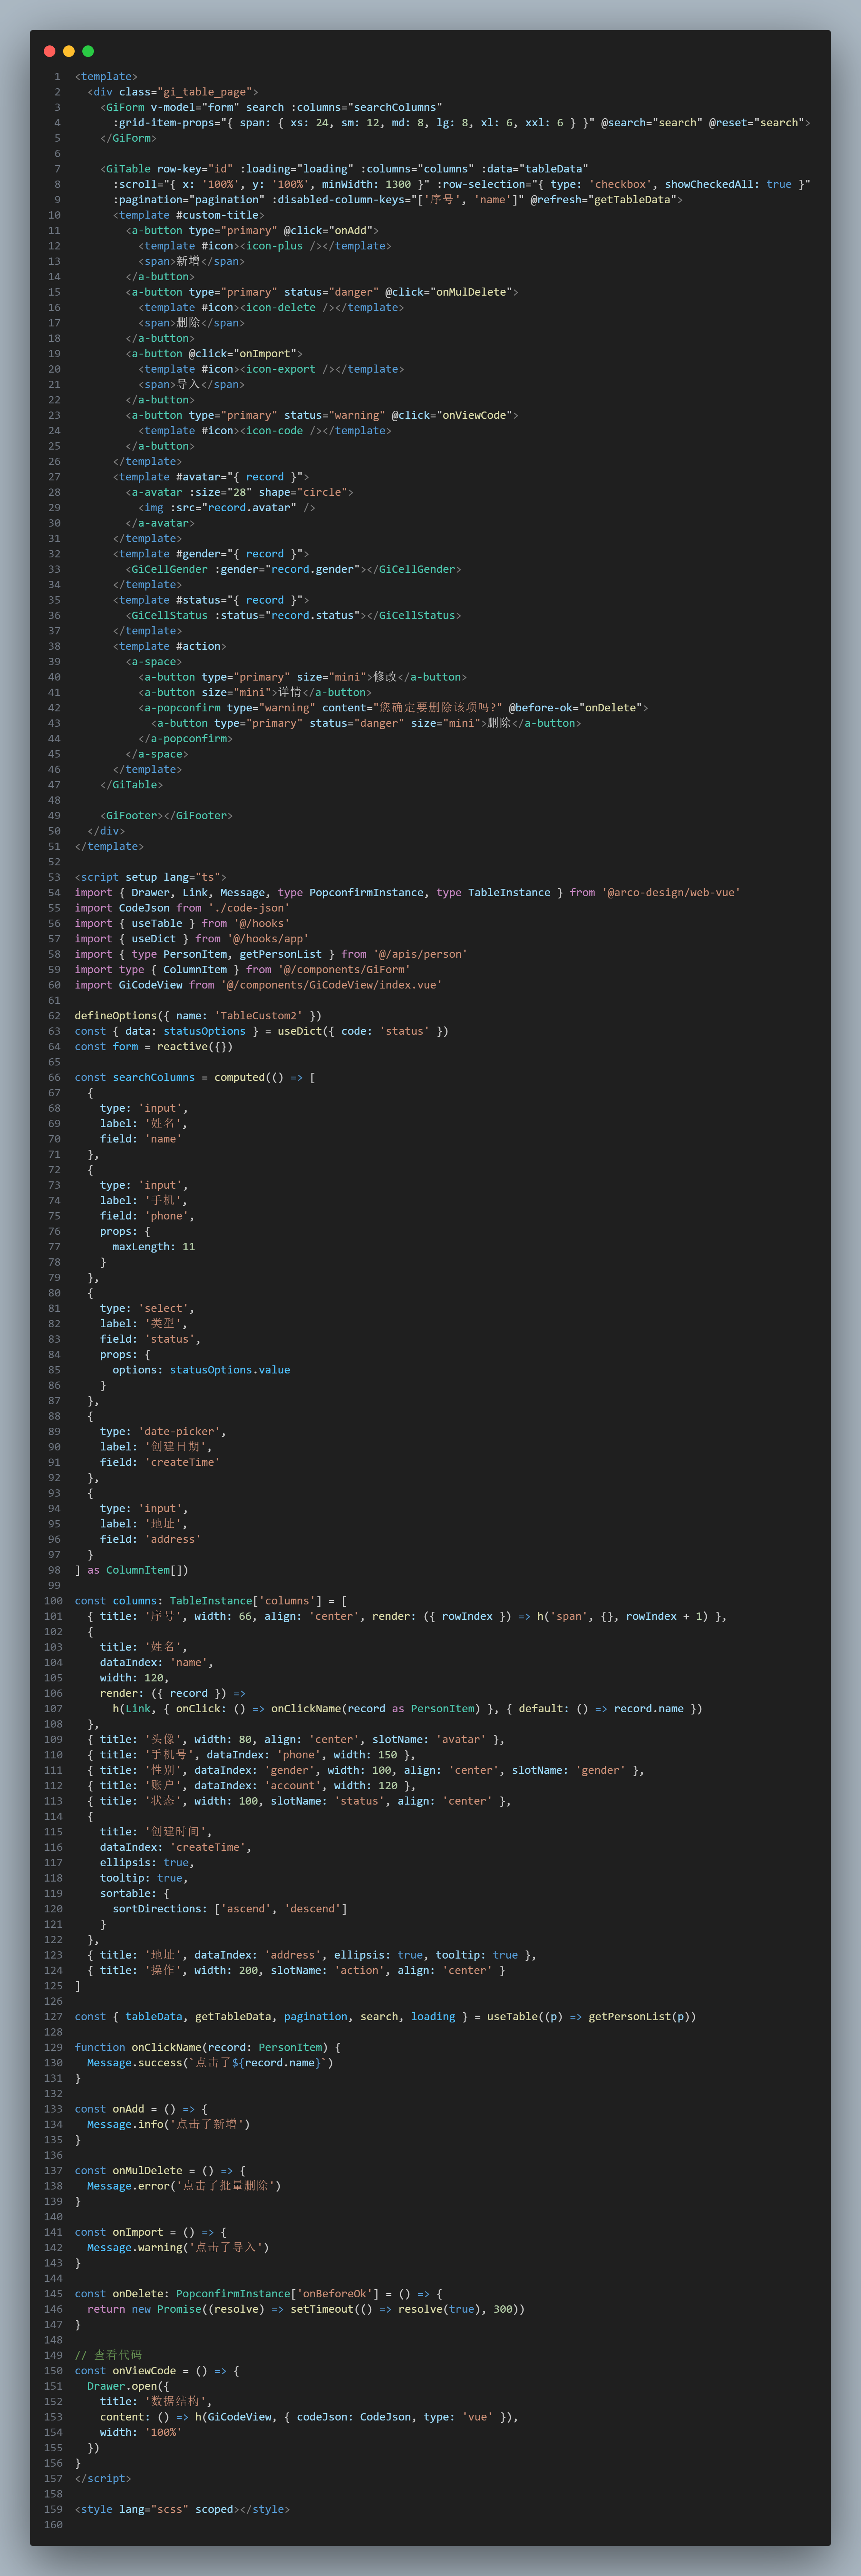
Task: Click maxLength: 11 on line 77
Action: coord(154,1247)
